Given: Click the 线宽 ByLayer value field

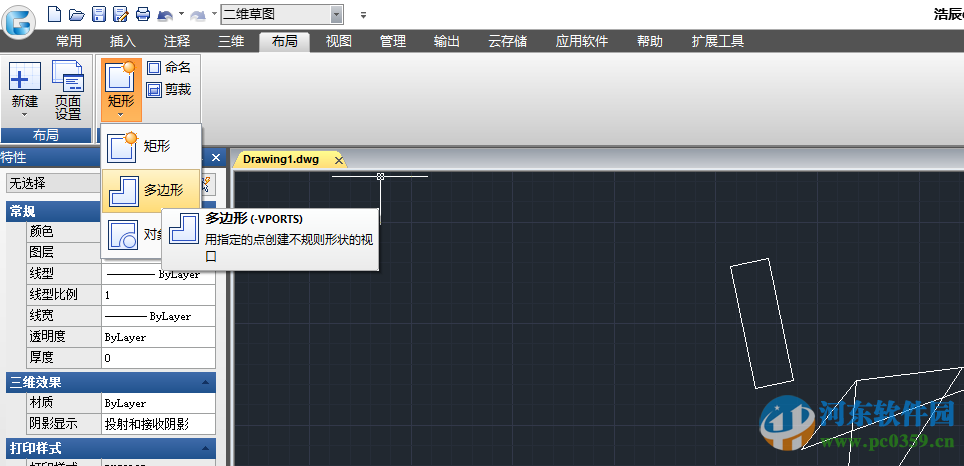Looking at the screenshot, I should point(159,317).
